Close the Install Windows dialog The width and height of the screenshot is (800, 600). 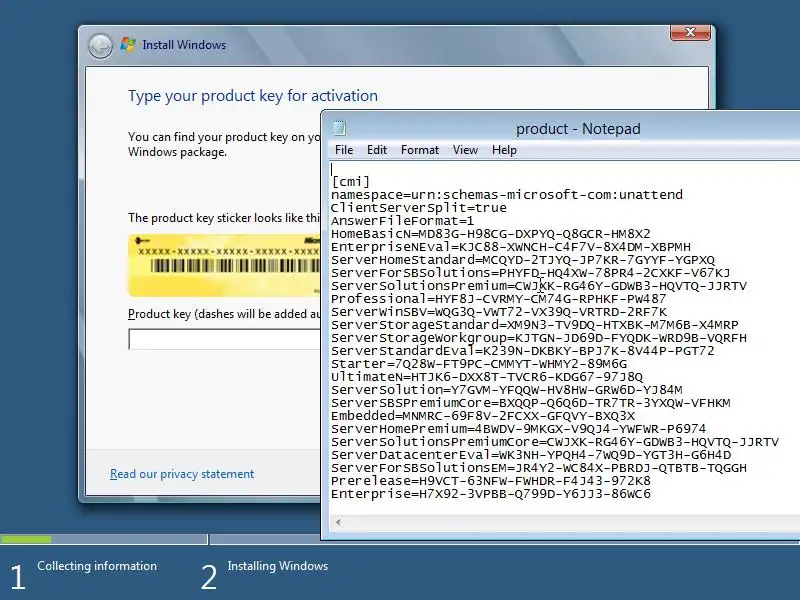pos(690,33)
